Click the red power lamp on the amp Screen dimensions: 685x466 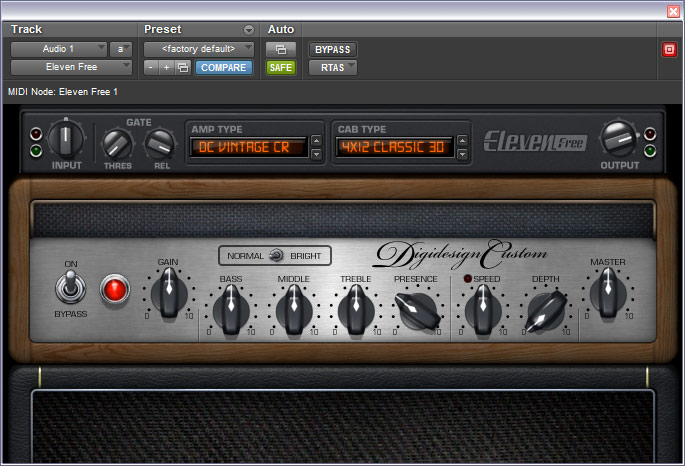pos(114,289)
